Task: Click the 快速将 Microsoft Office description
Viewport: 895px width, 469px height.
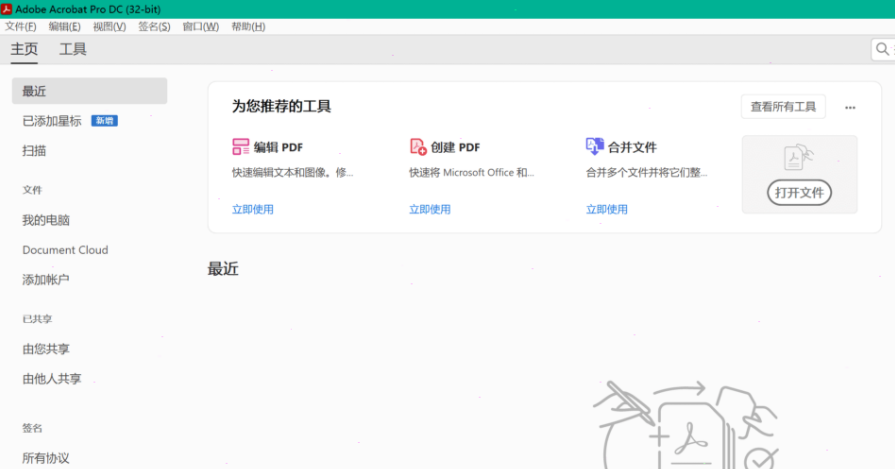Action: tap(471, 172)
